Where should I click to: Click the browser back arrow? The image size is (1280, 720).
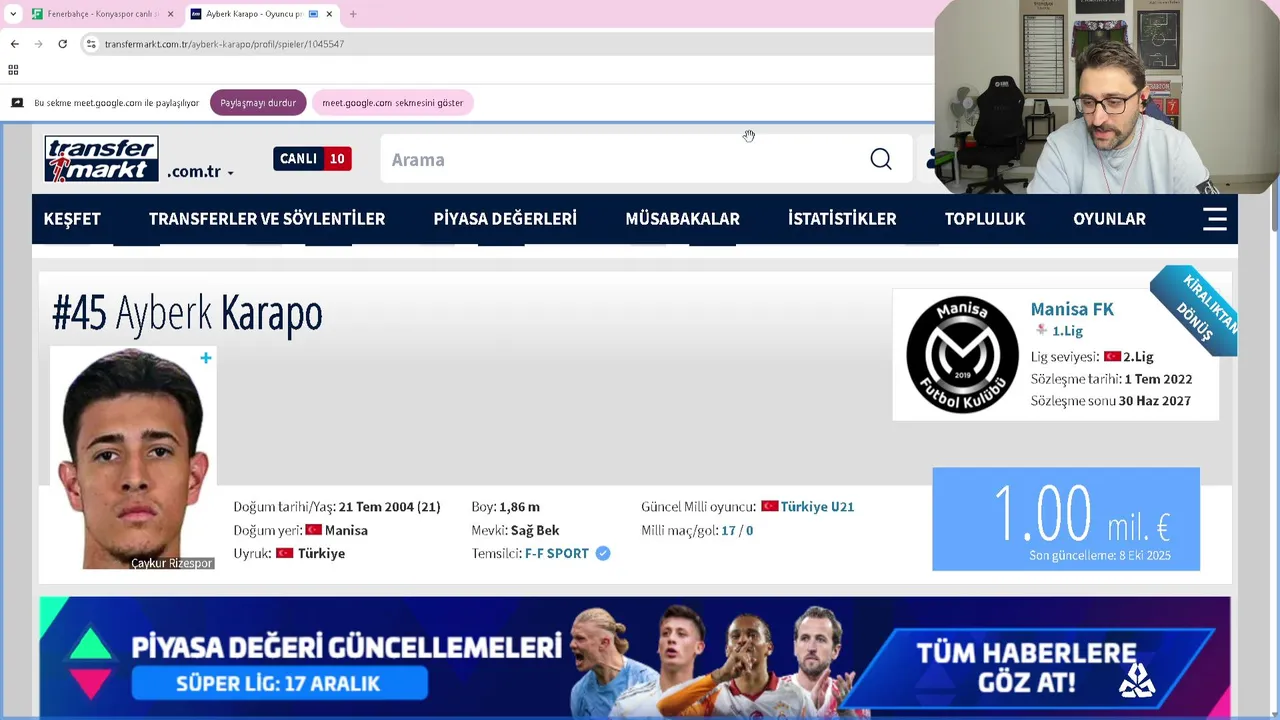click(x=14, y=44)
